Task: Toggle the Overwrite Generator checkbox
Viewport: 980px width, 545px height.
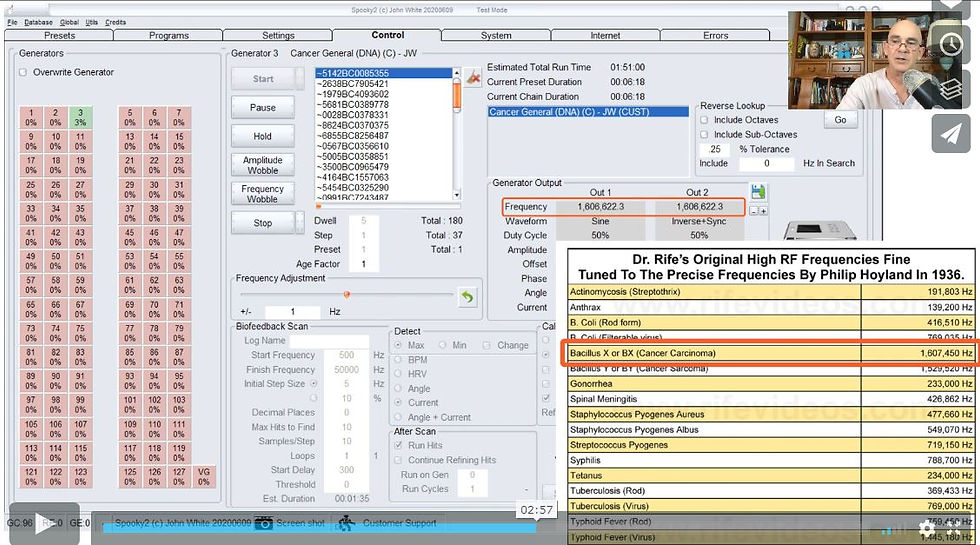Action: coord(23,72)
